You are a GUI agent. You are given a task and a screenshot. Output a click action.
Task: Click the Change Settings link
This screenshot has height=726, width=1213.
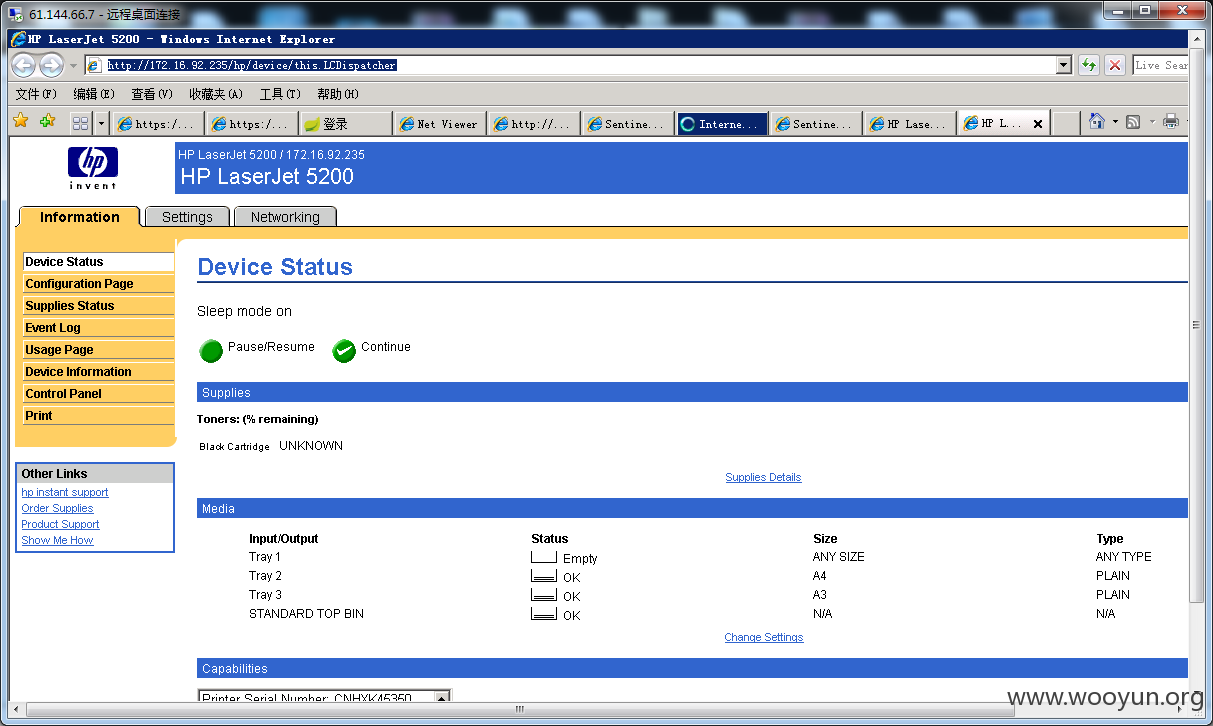[x=764, y=637]
